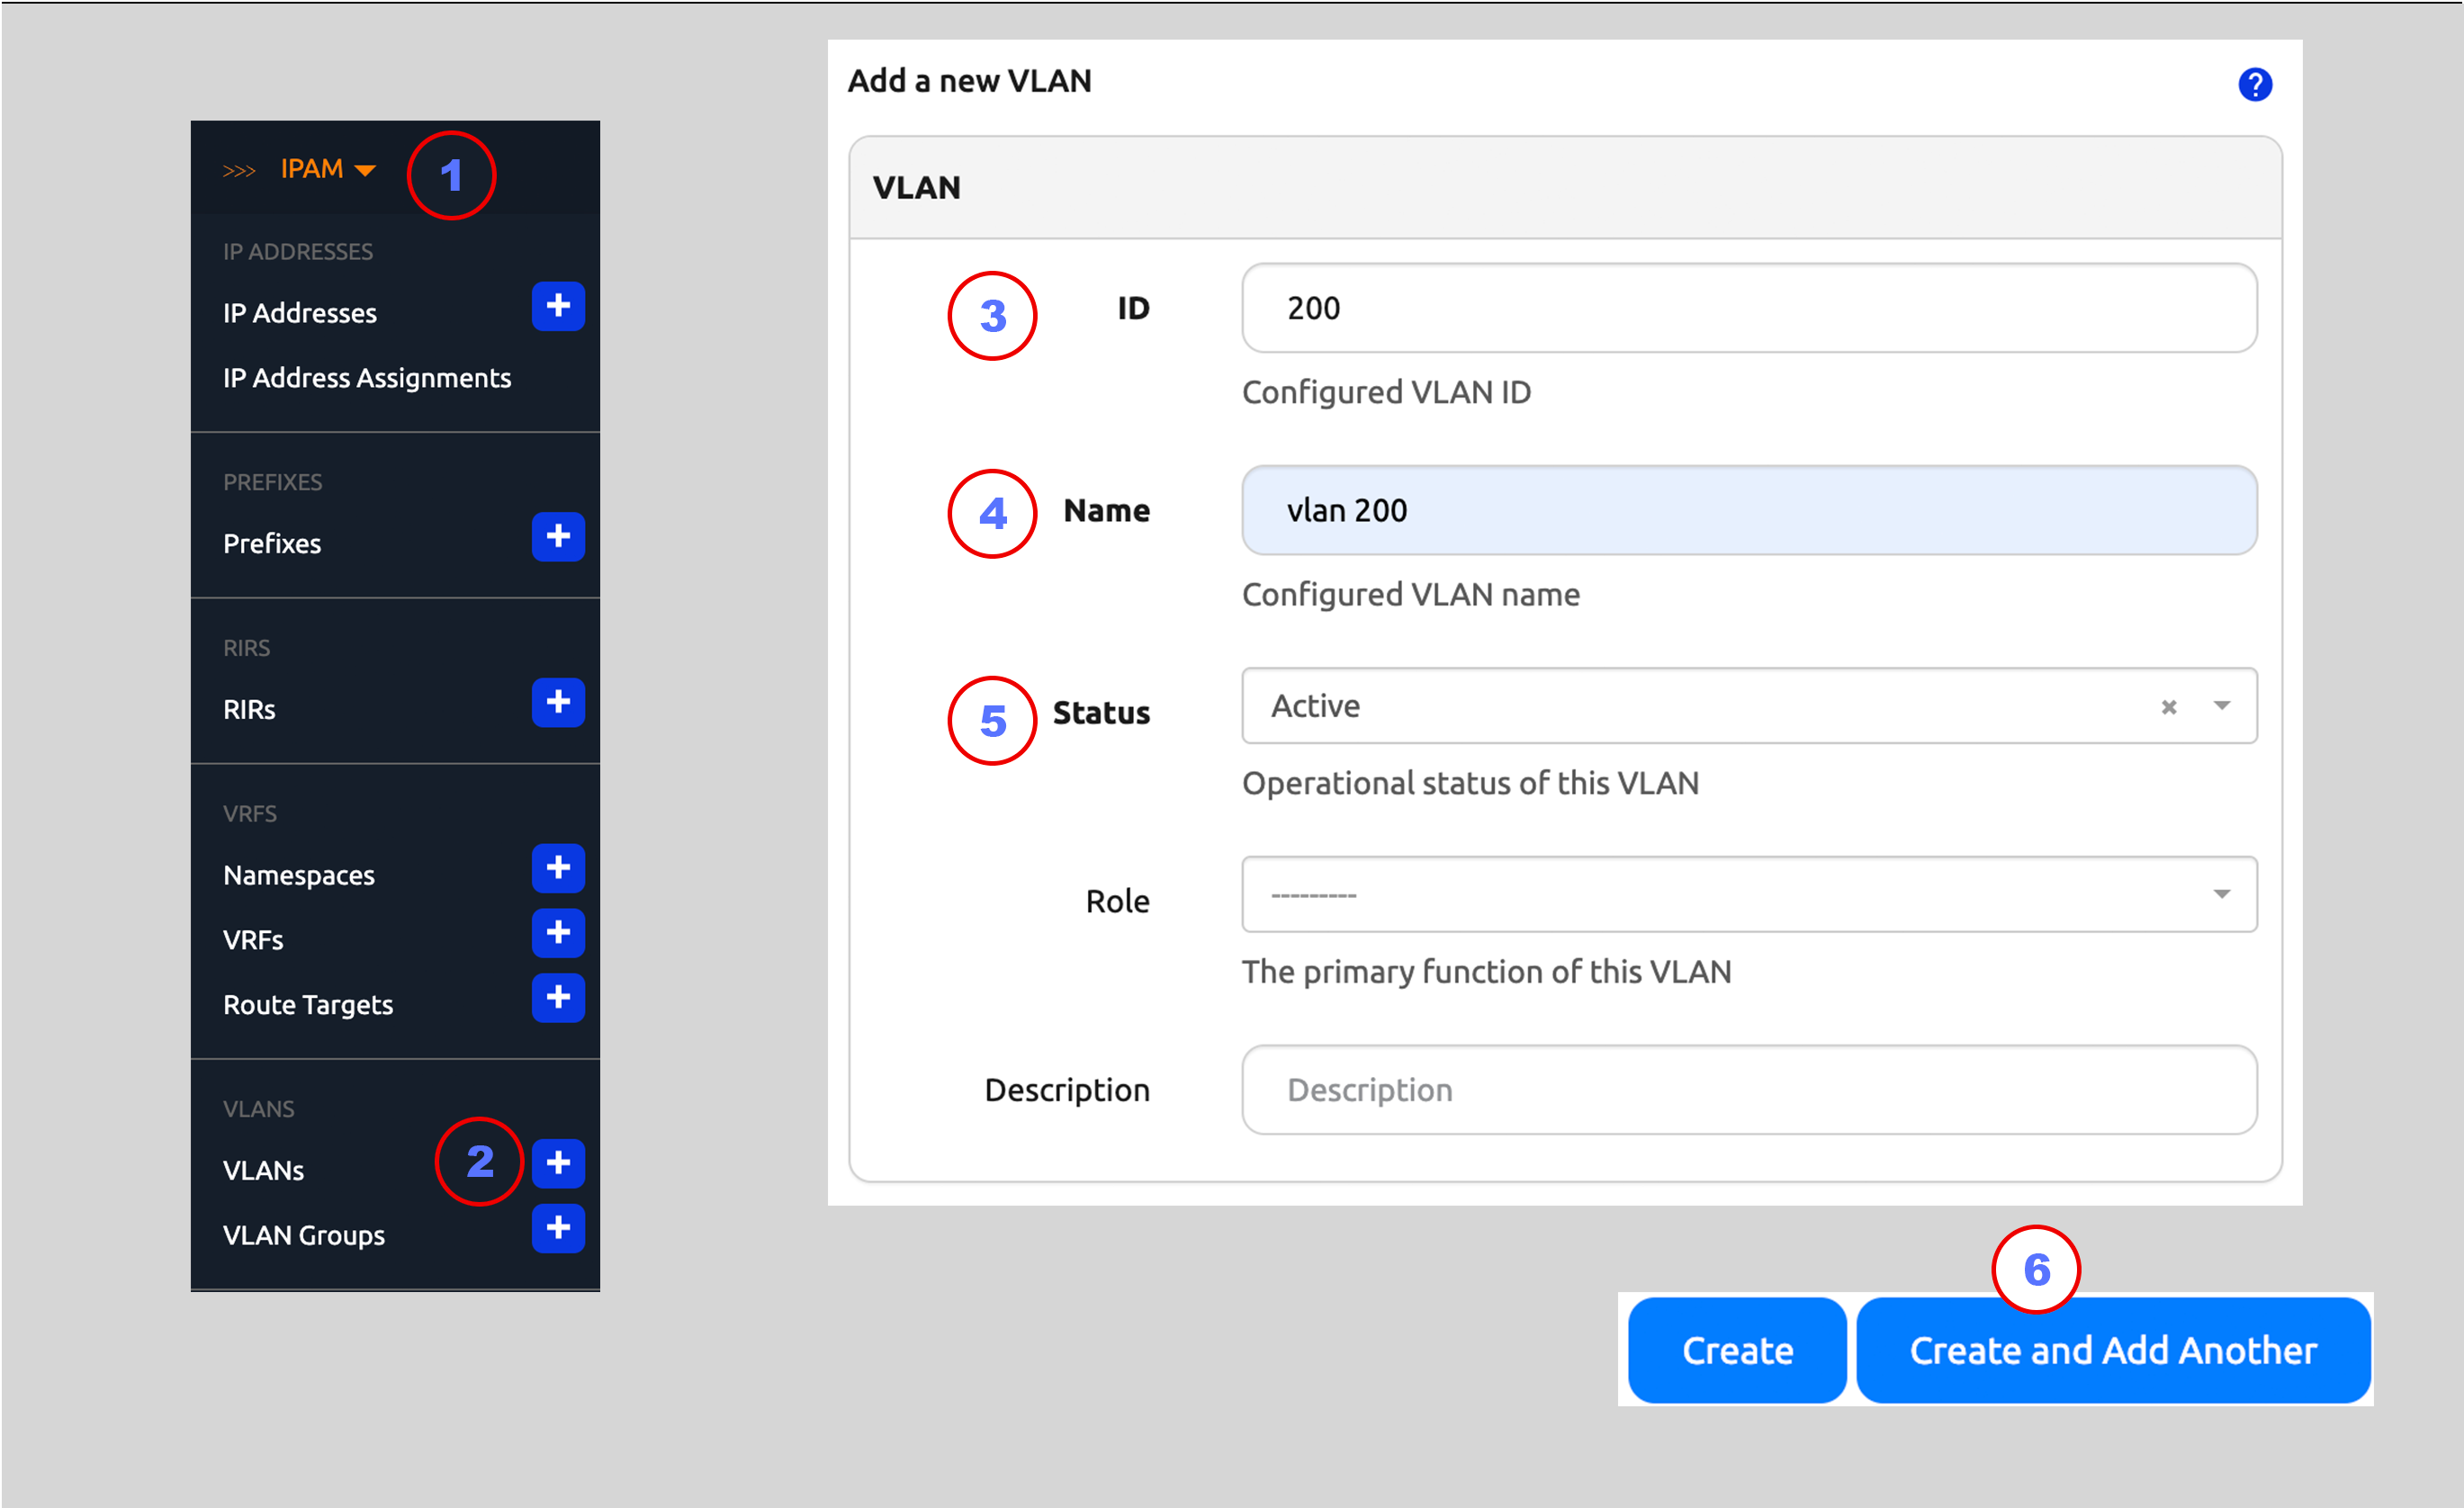Add a new IP Address via plus icon
This screenshot has width=2464, height=1508.
pyautogui.click(x=558, y=307)
